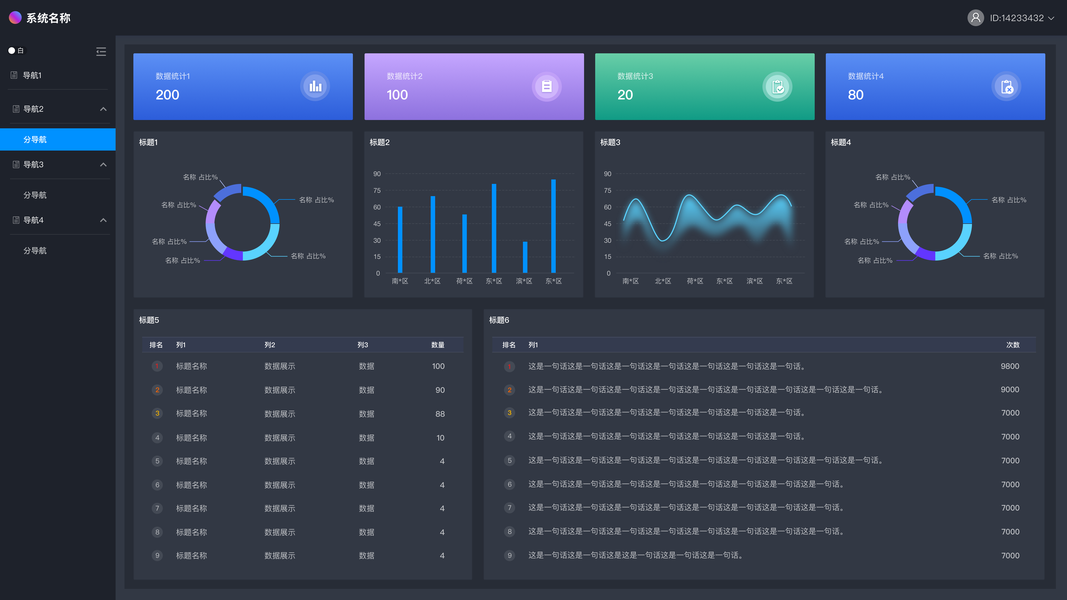Click the 导航3 document icon
Viewport: 1067px width, 600px height.
(x=16, y=165)
